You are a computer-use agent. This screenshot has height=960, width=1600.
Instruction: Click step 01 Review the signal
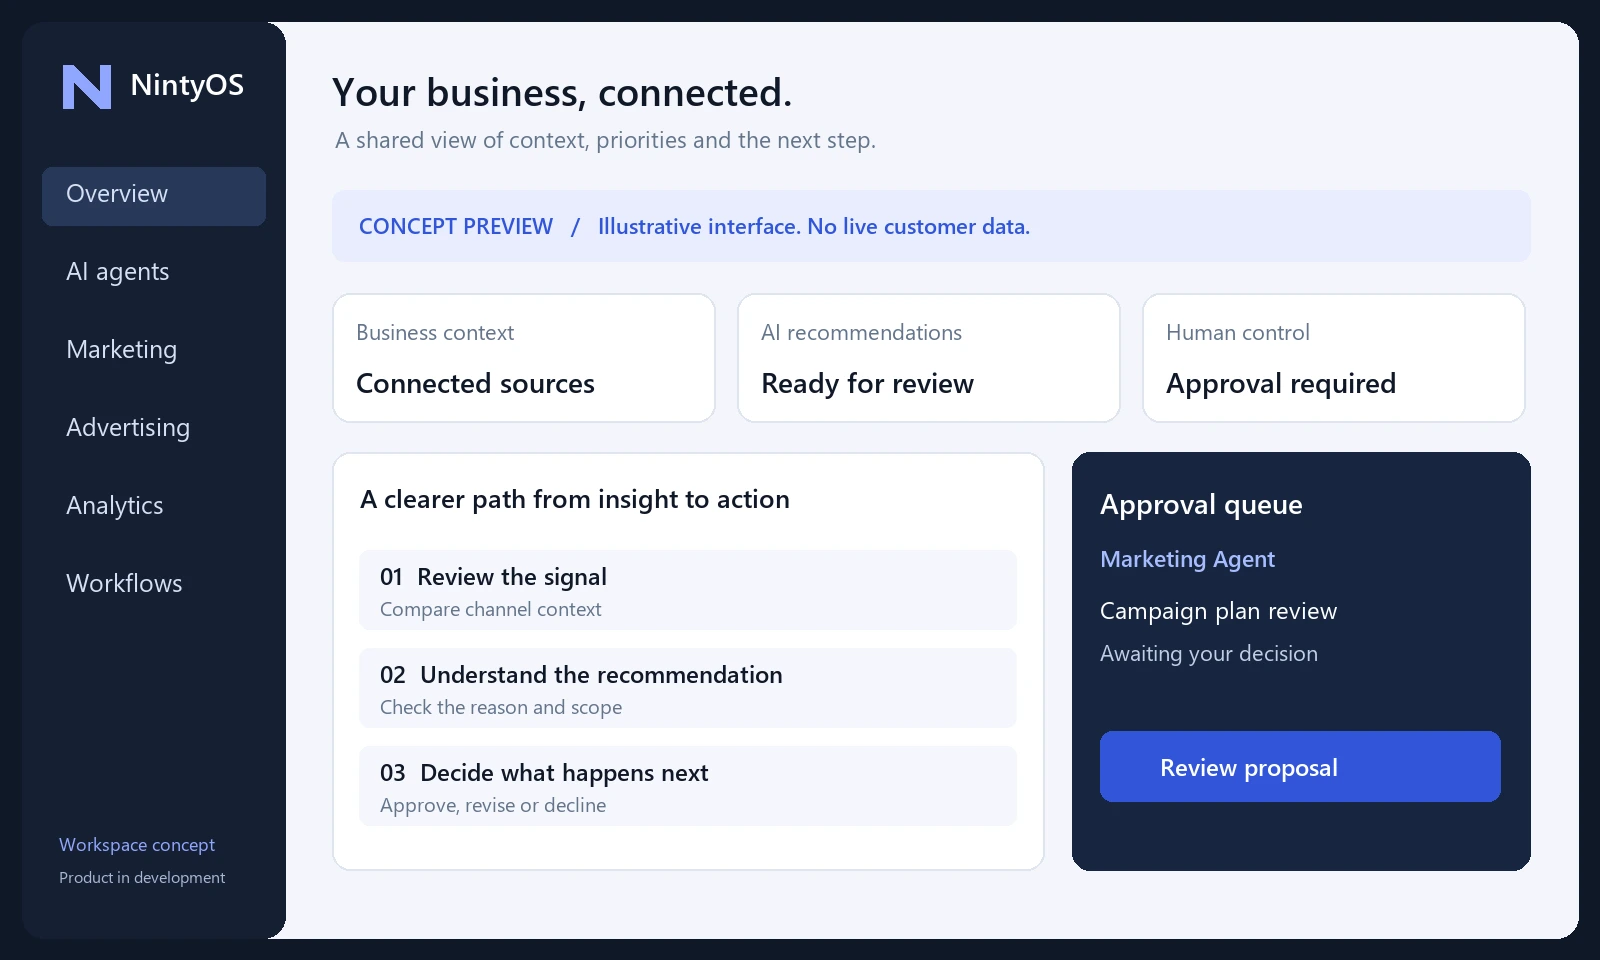click(688, 590)
